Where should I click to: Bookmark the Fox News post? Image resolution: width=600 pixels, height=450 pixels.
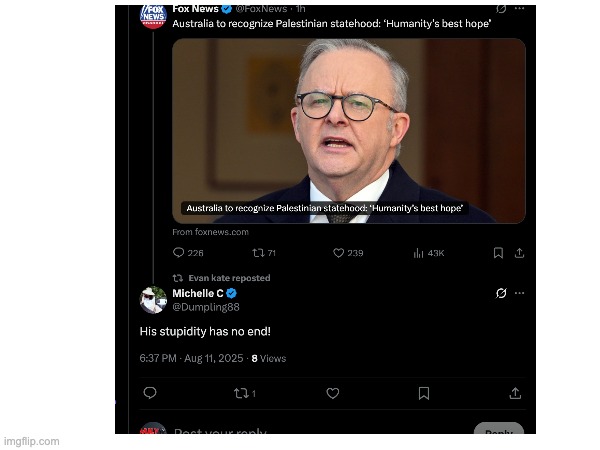click(498, 253)
